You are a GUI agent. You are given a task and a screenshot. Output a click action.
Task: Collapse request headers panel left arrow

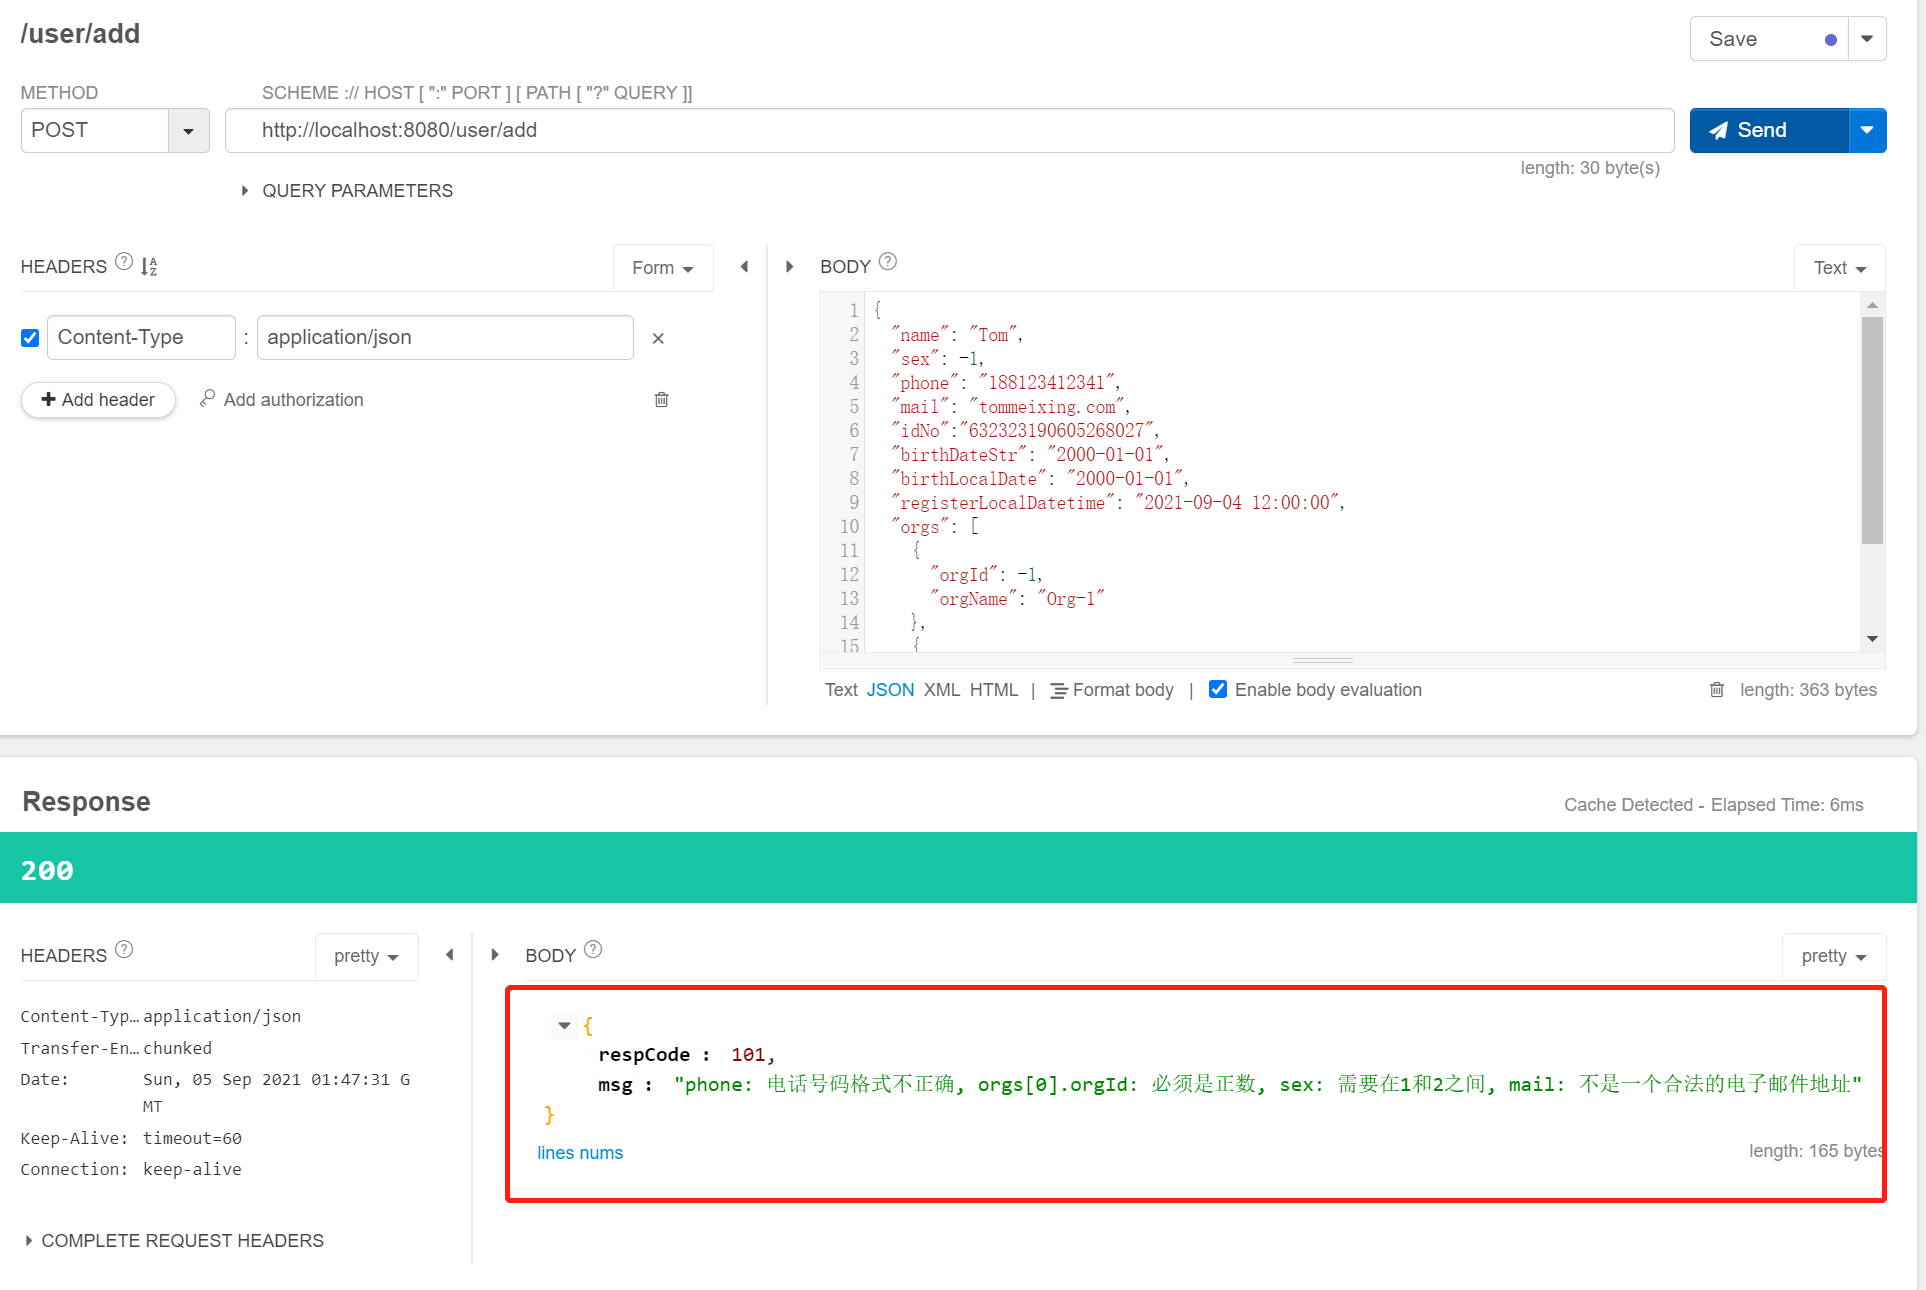click(x=744, y=266)
